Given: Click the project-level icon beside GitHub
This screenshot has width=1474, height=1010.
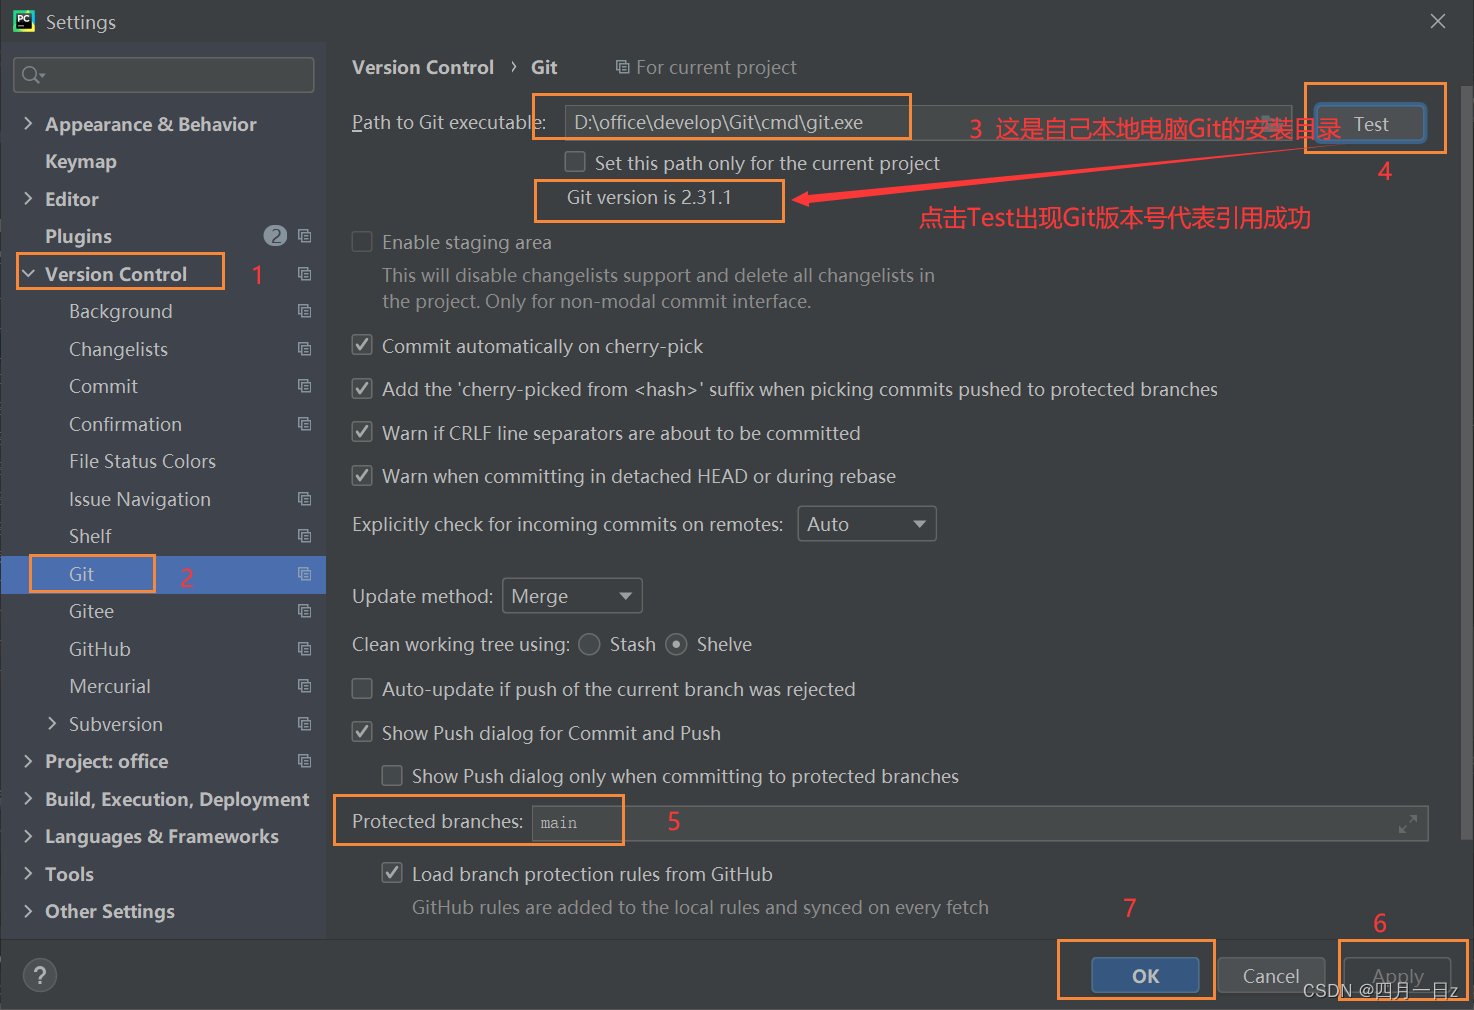Looking at the screenshot, I should point(305,649).
